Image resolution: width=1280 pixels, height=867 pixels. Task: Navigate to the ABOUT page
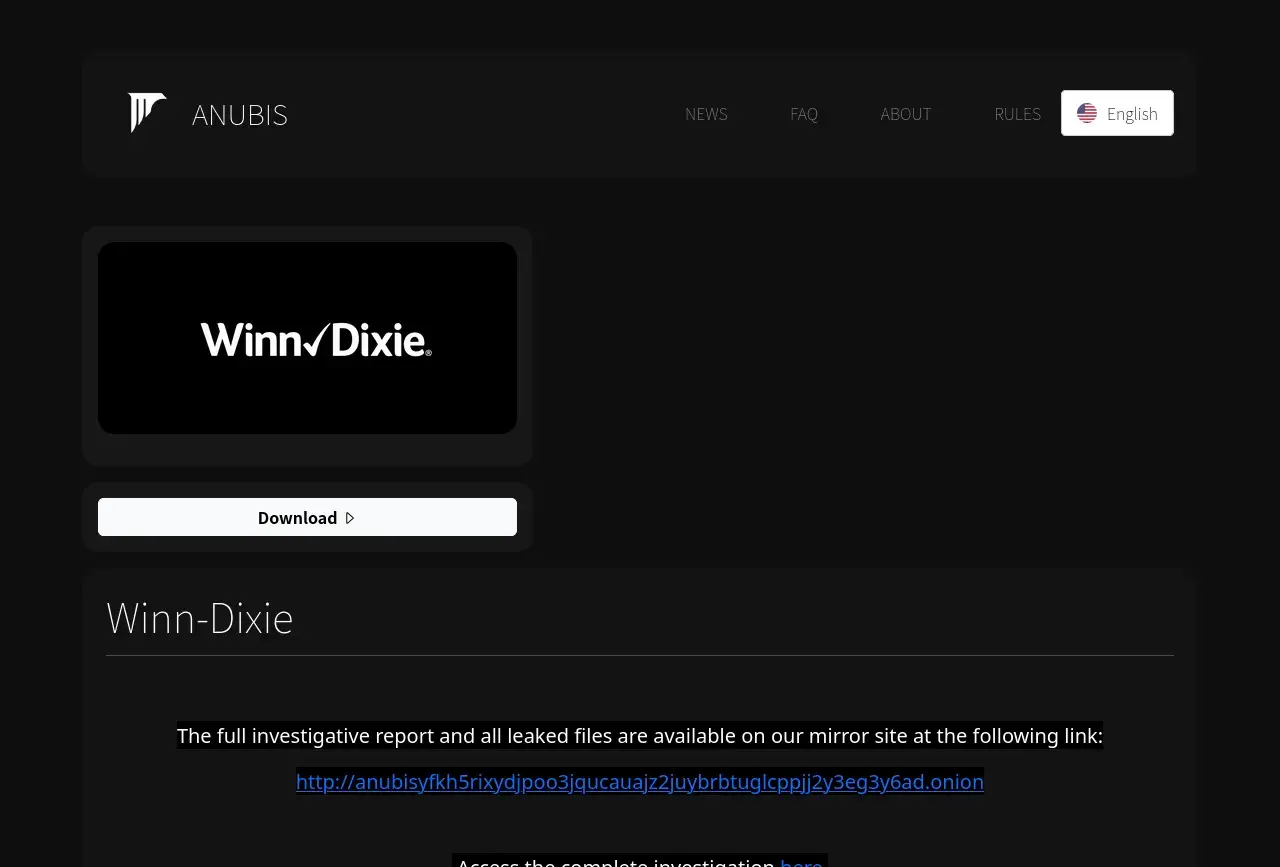point(906,114)
